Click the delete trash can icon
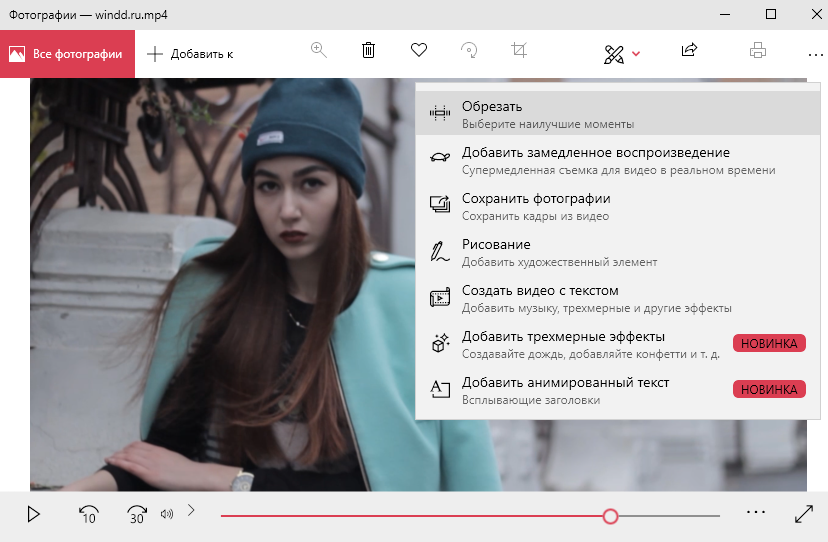Screen dimensions: 828x542 (x=368, y=50)
